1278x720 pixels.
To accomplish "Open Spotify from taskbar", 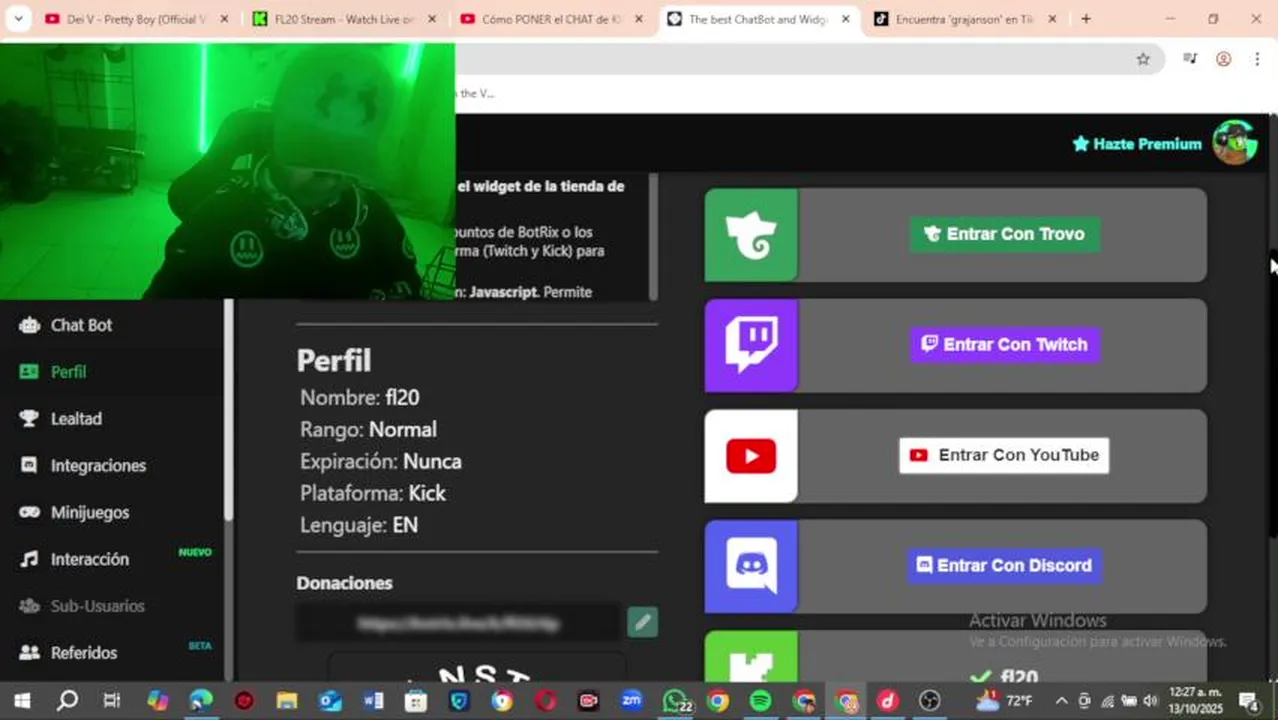I will point(760,701).
